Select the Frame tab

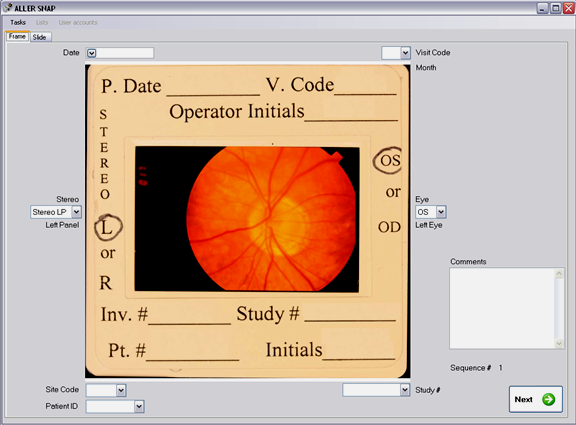17,36
